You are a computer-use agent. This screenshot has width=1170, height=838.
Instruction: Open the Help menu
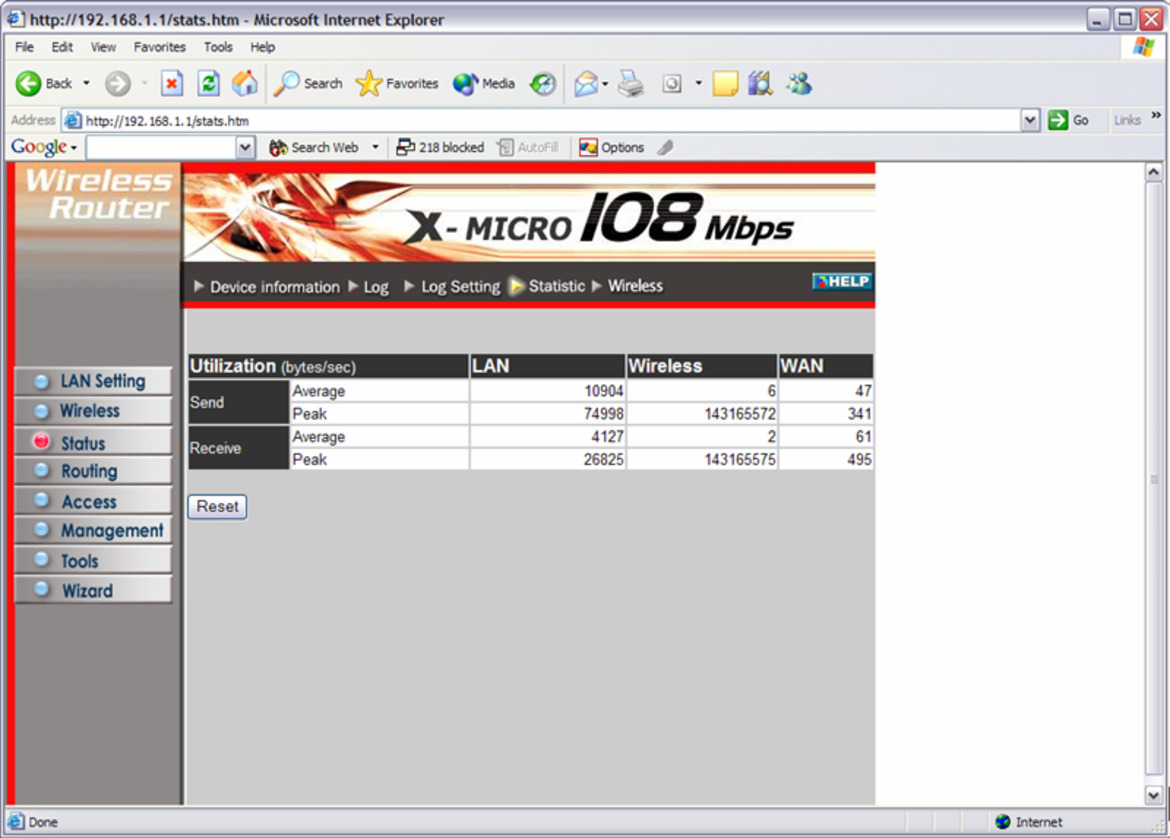click(263, 47)
